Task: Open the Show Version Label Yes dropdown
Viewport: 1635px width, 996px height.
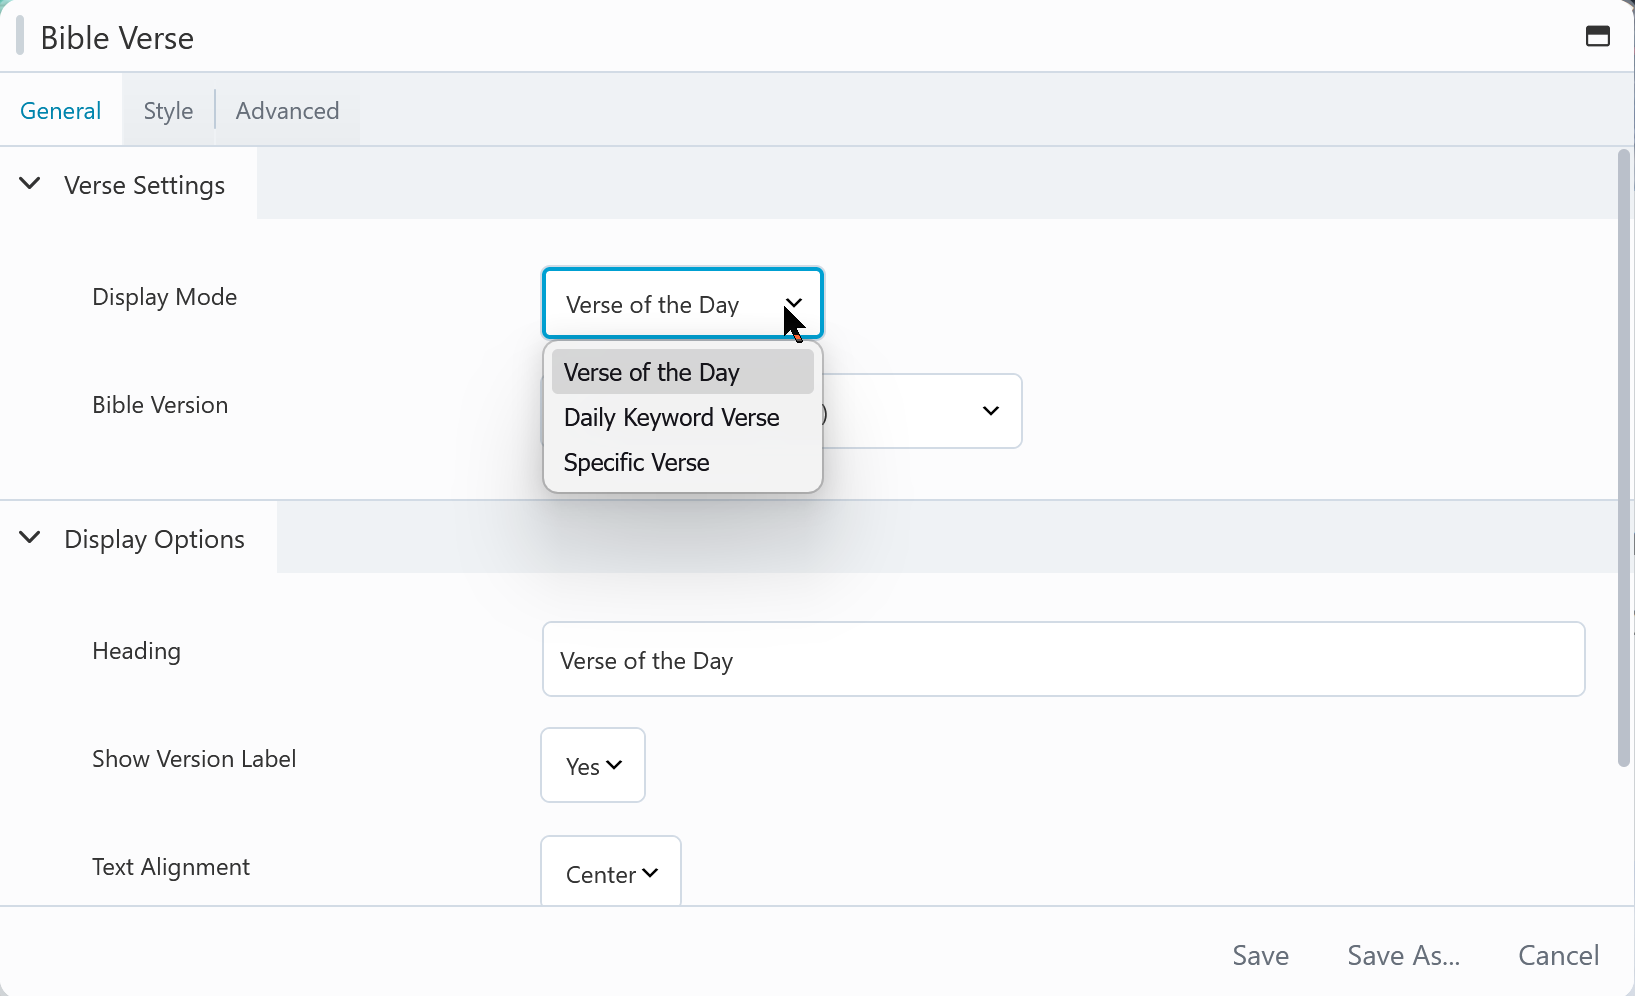Action: [x=593, y=766]
